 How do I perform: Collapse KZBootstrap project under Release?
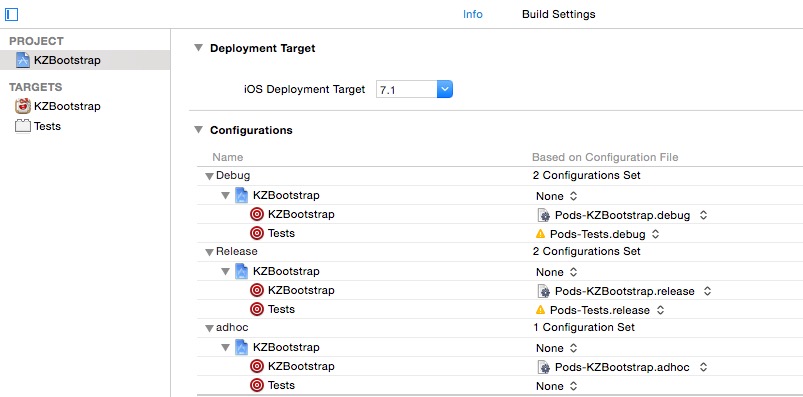tap(225, 271)
